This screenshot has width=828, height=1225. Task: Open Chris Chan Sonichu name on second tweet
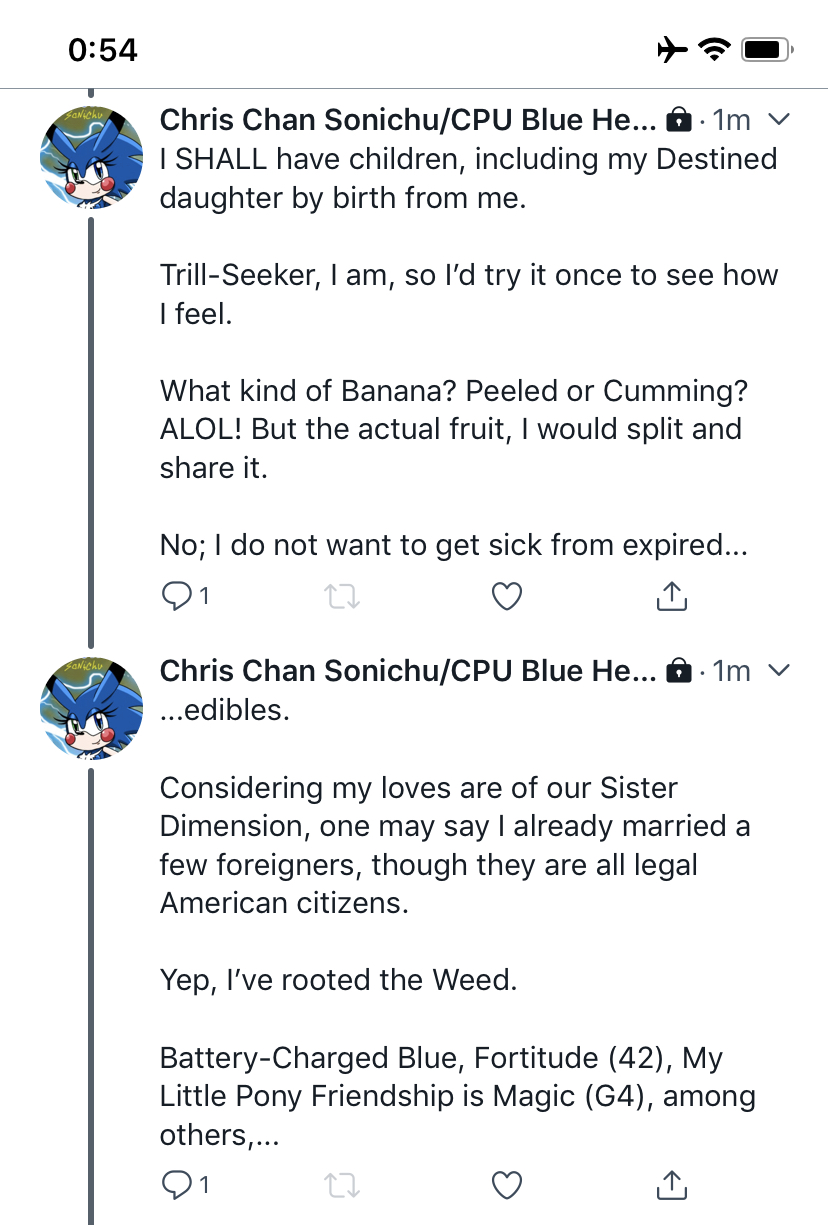[409, 671]
